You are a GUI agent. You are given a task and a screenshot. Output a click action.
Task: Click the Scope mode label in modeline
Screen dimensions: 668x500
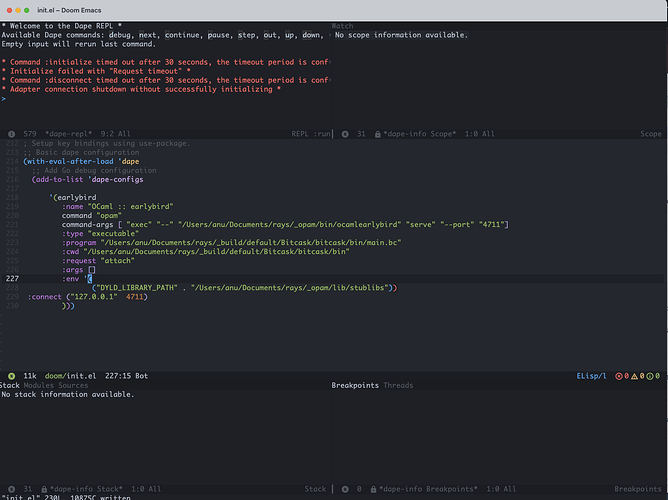click(x=651, y=134)
